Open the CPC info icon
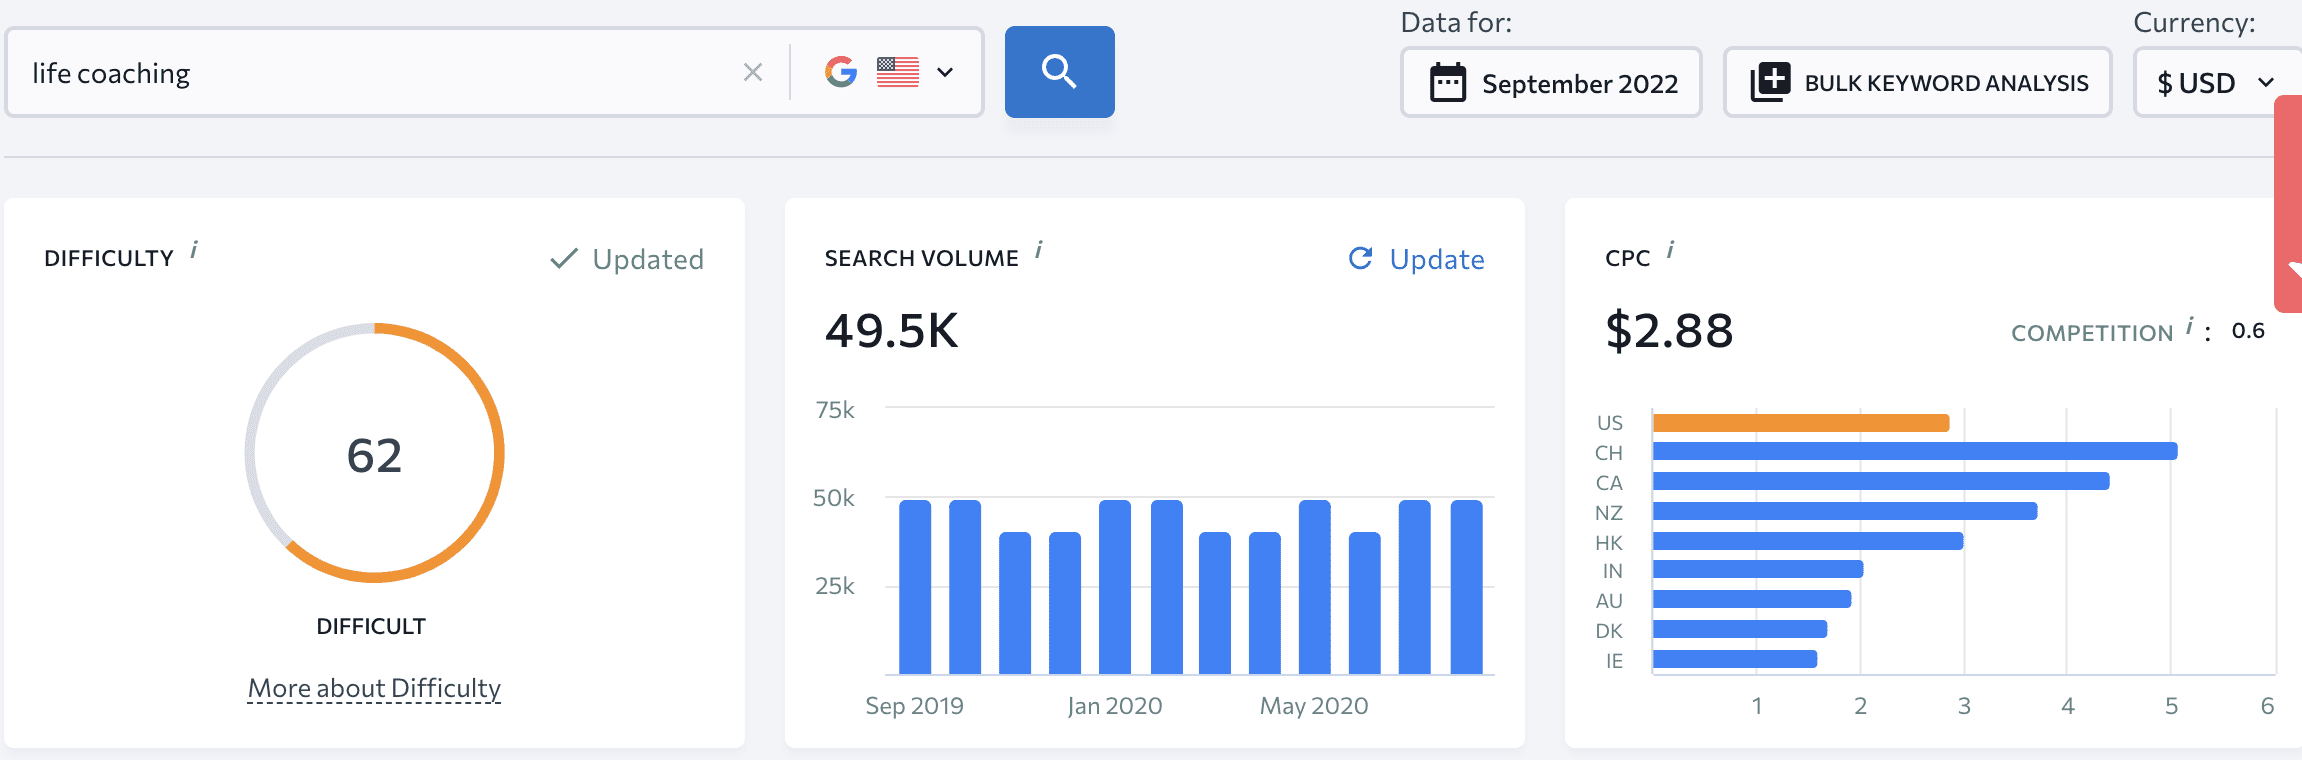Screen dimensions: 2302x760 (1670, 249)
